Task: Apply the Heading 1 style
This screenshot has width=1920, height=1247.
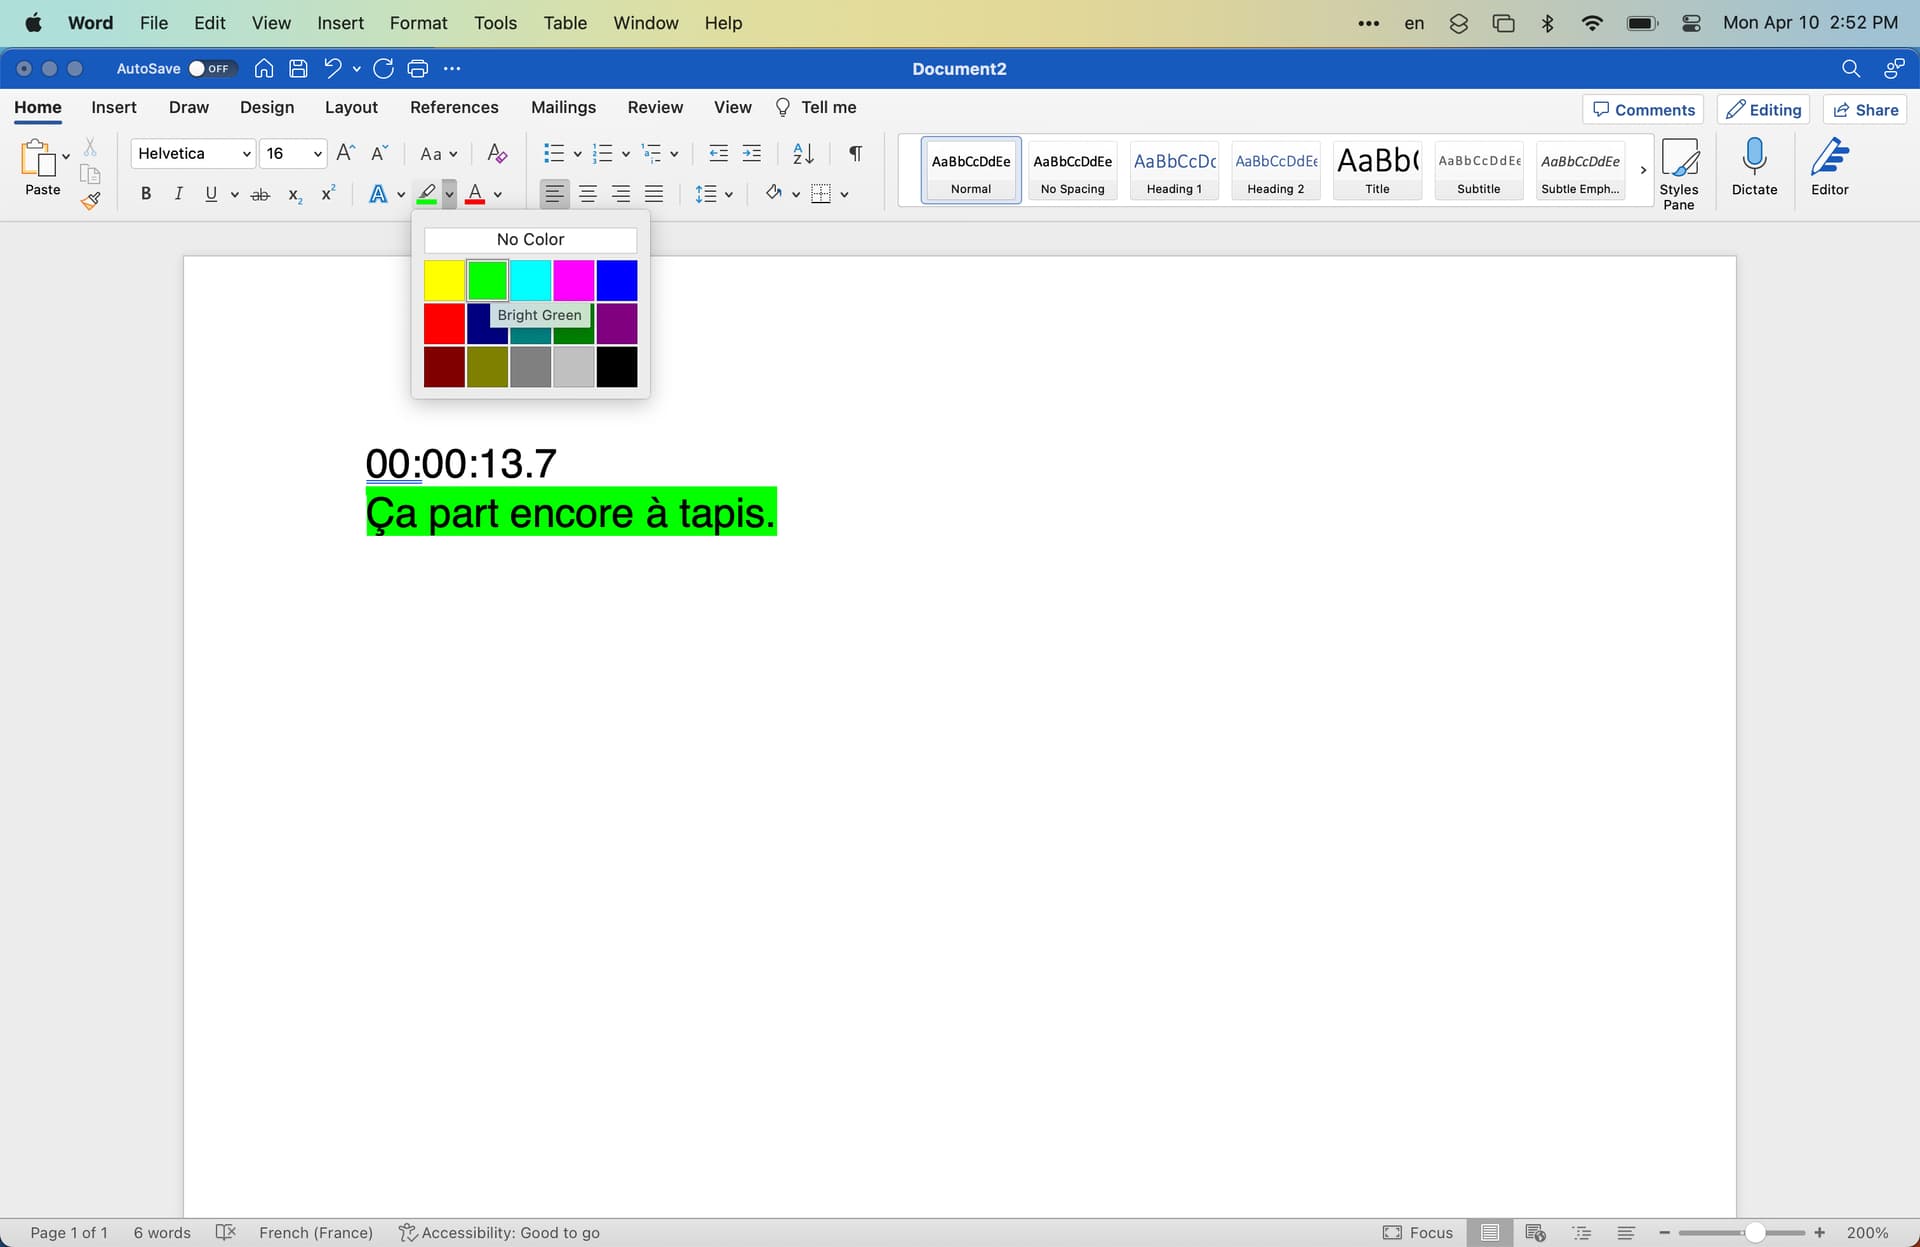Action: [1174, 170]
